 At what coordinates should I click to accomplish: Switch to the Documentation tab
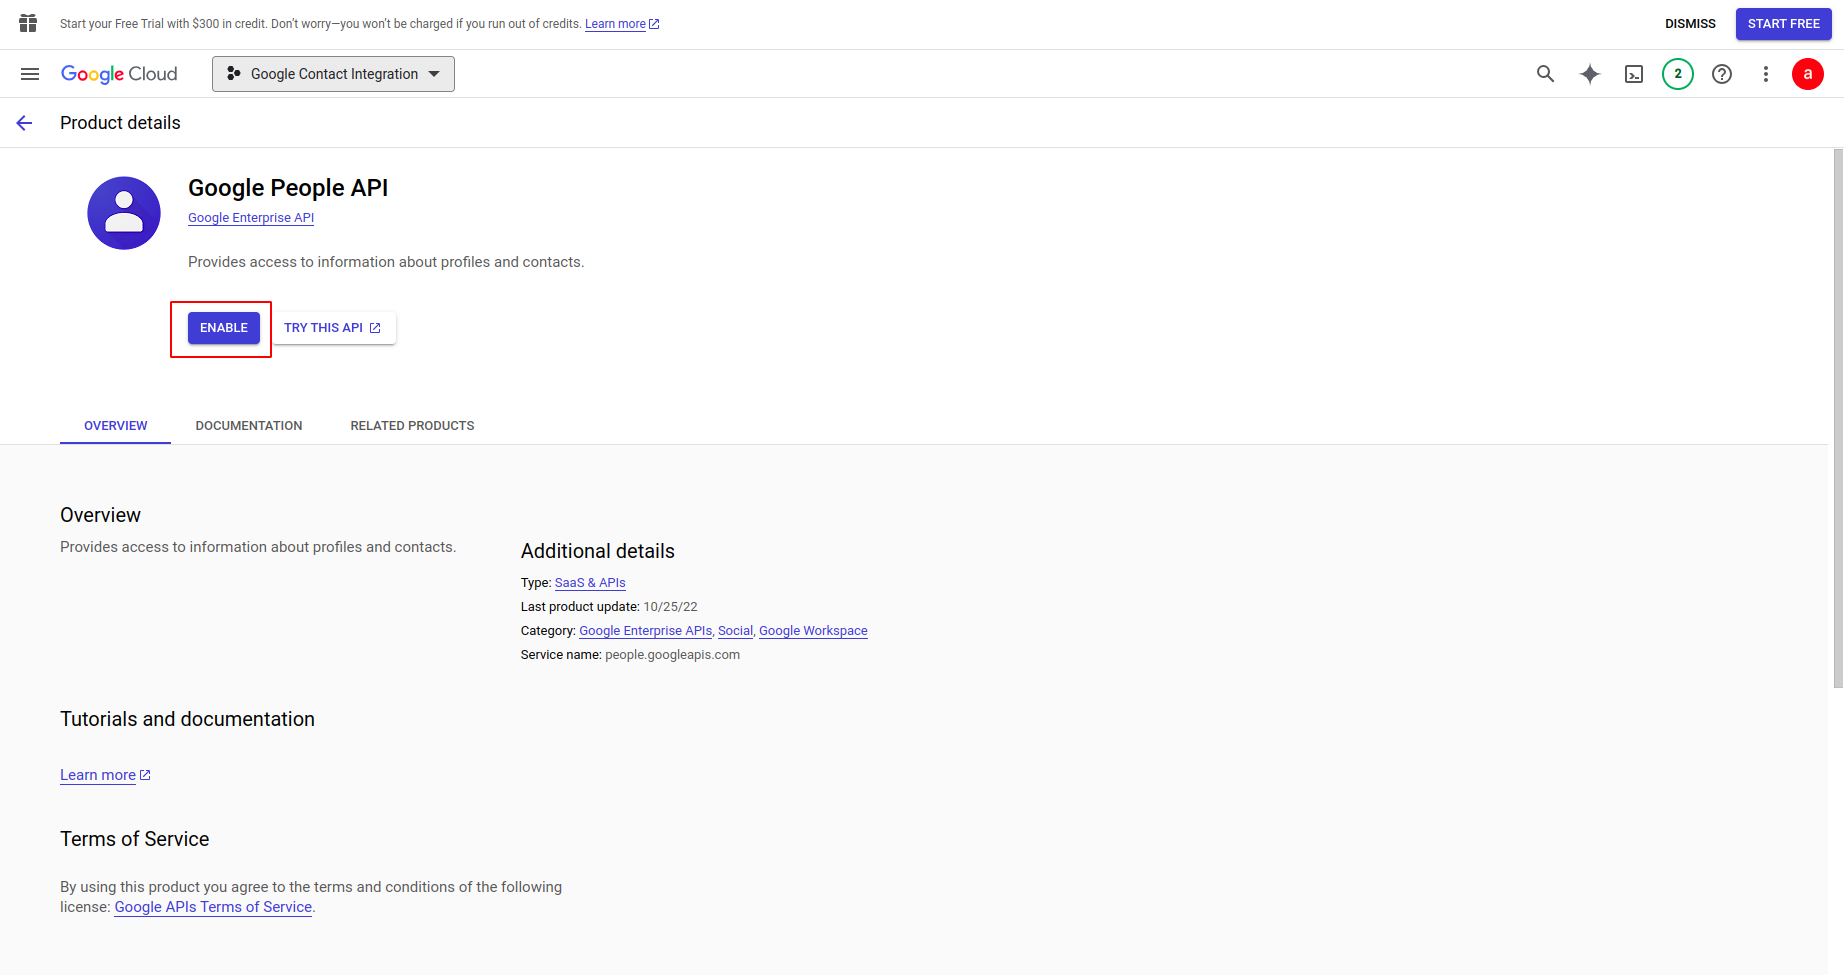click(249, 426)
